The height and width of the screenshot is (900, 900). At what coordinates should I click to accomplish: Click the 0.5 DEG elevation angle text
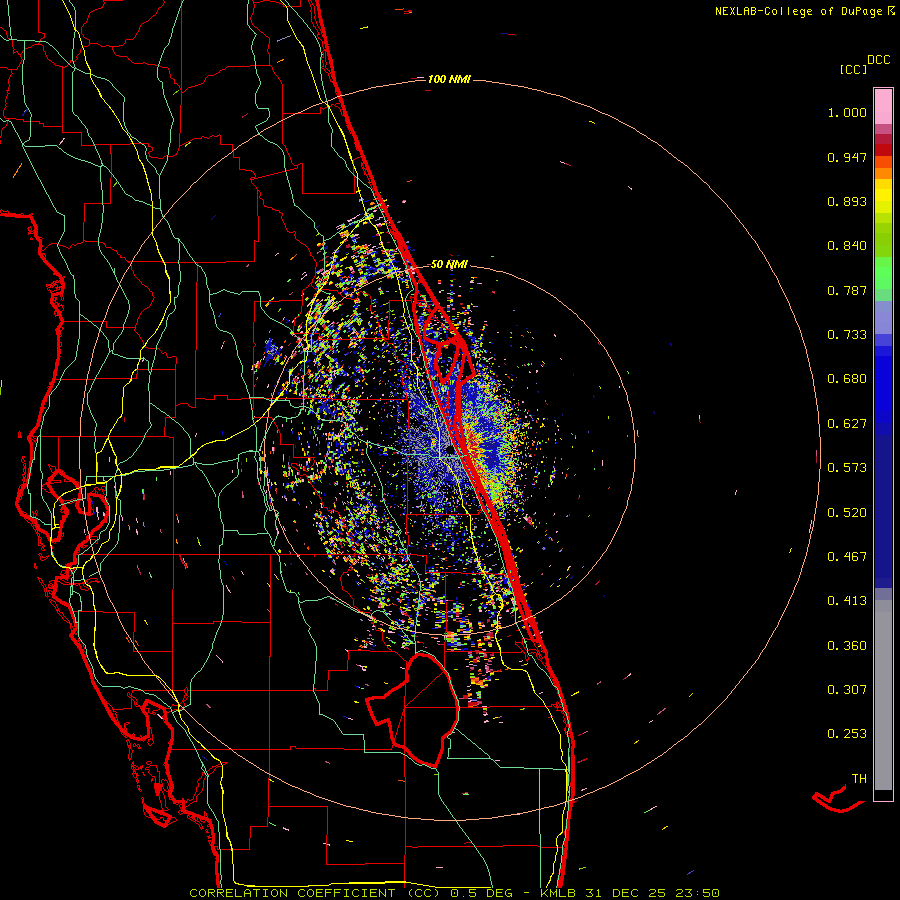click(481, 893)
